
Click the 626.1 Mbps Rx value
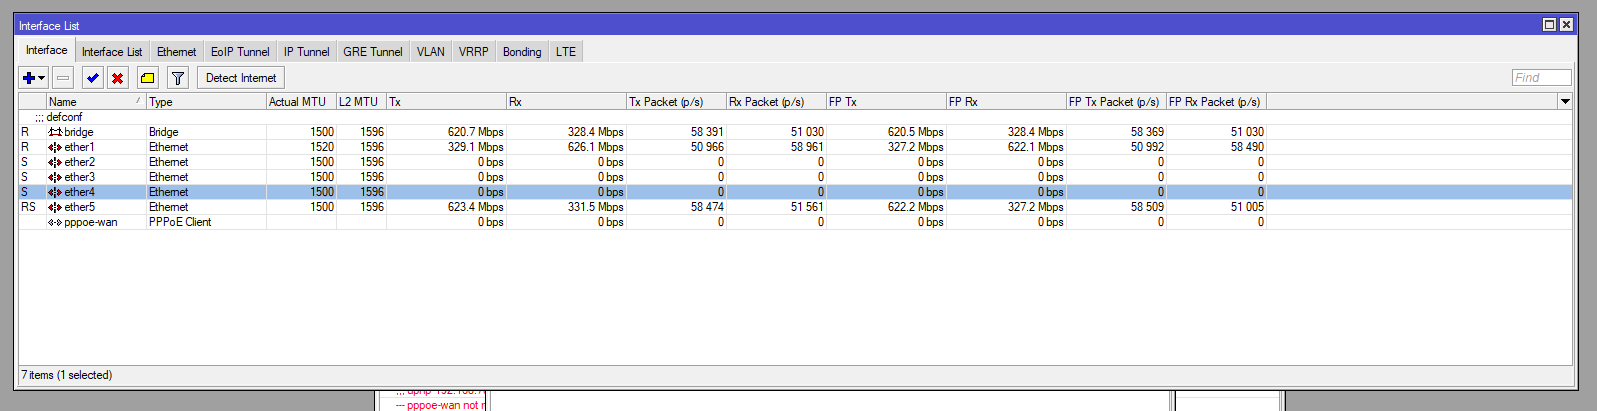[596, 147]
